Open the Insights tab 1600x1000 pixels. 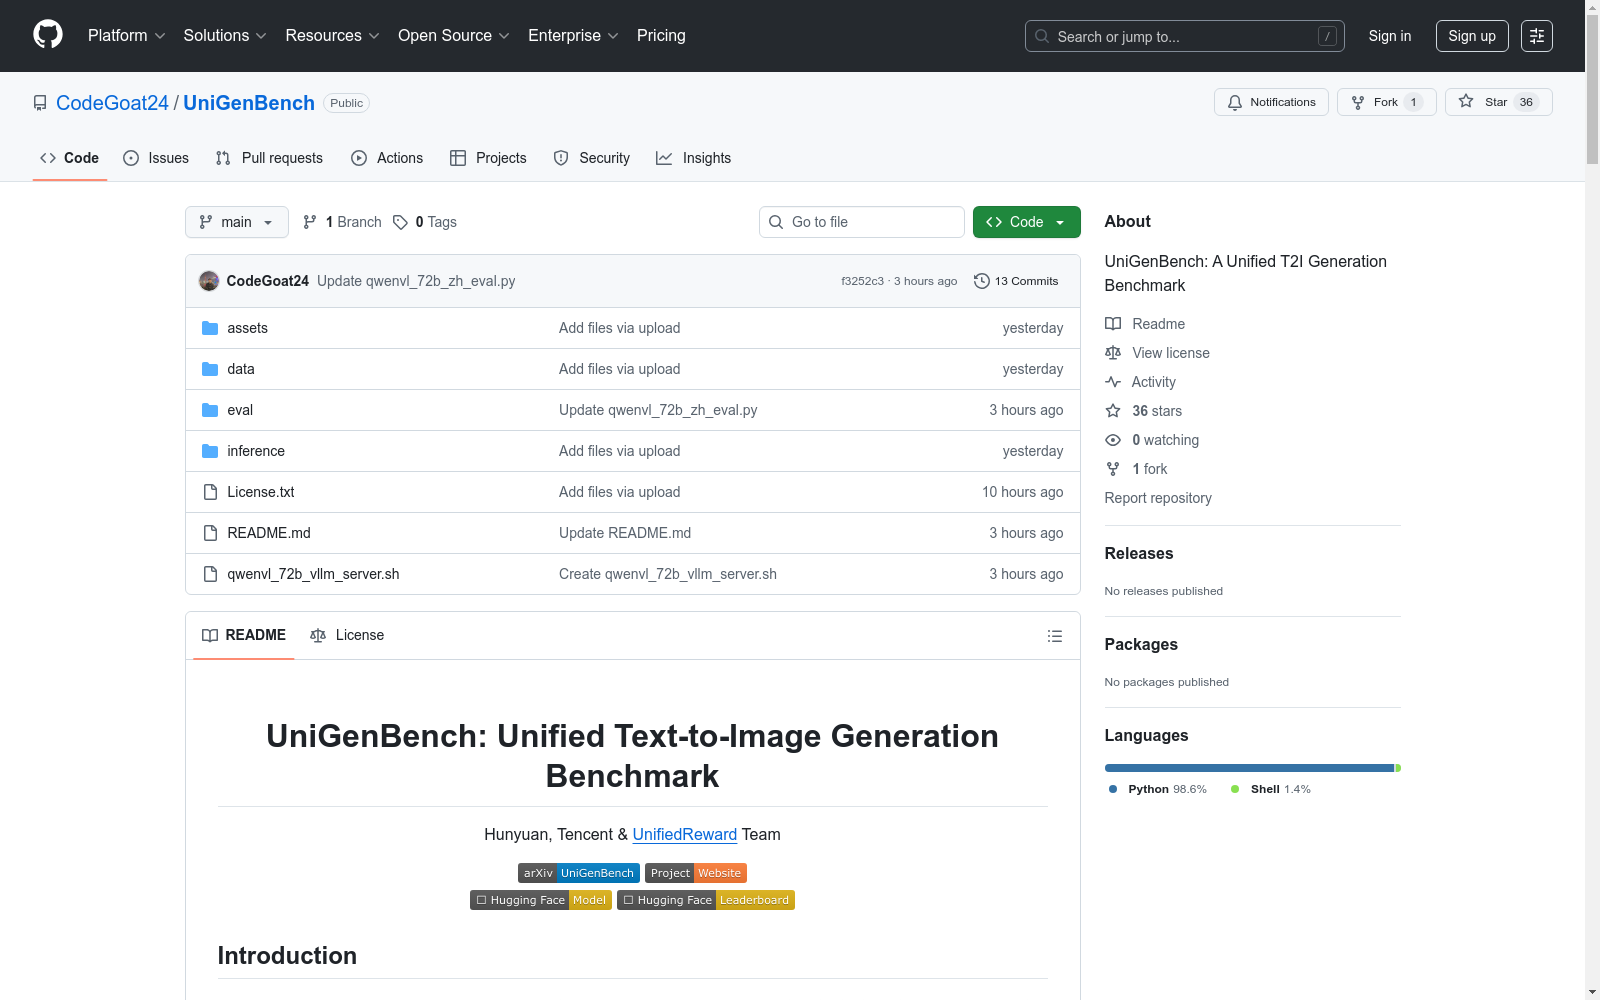pyautogui.click(x=694, y=158)
